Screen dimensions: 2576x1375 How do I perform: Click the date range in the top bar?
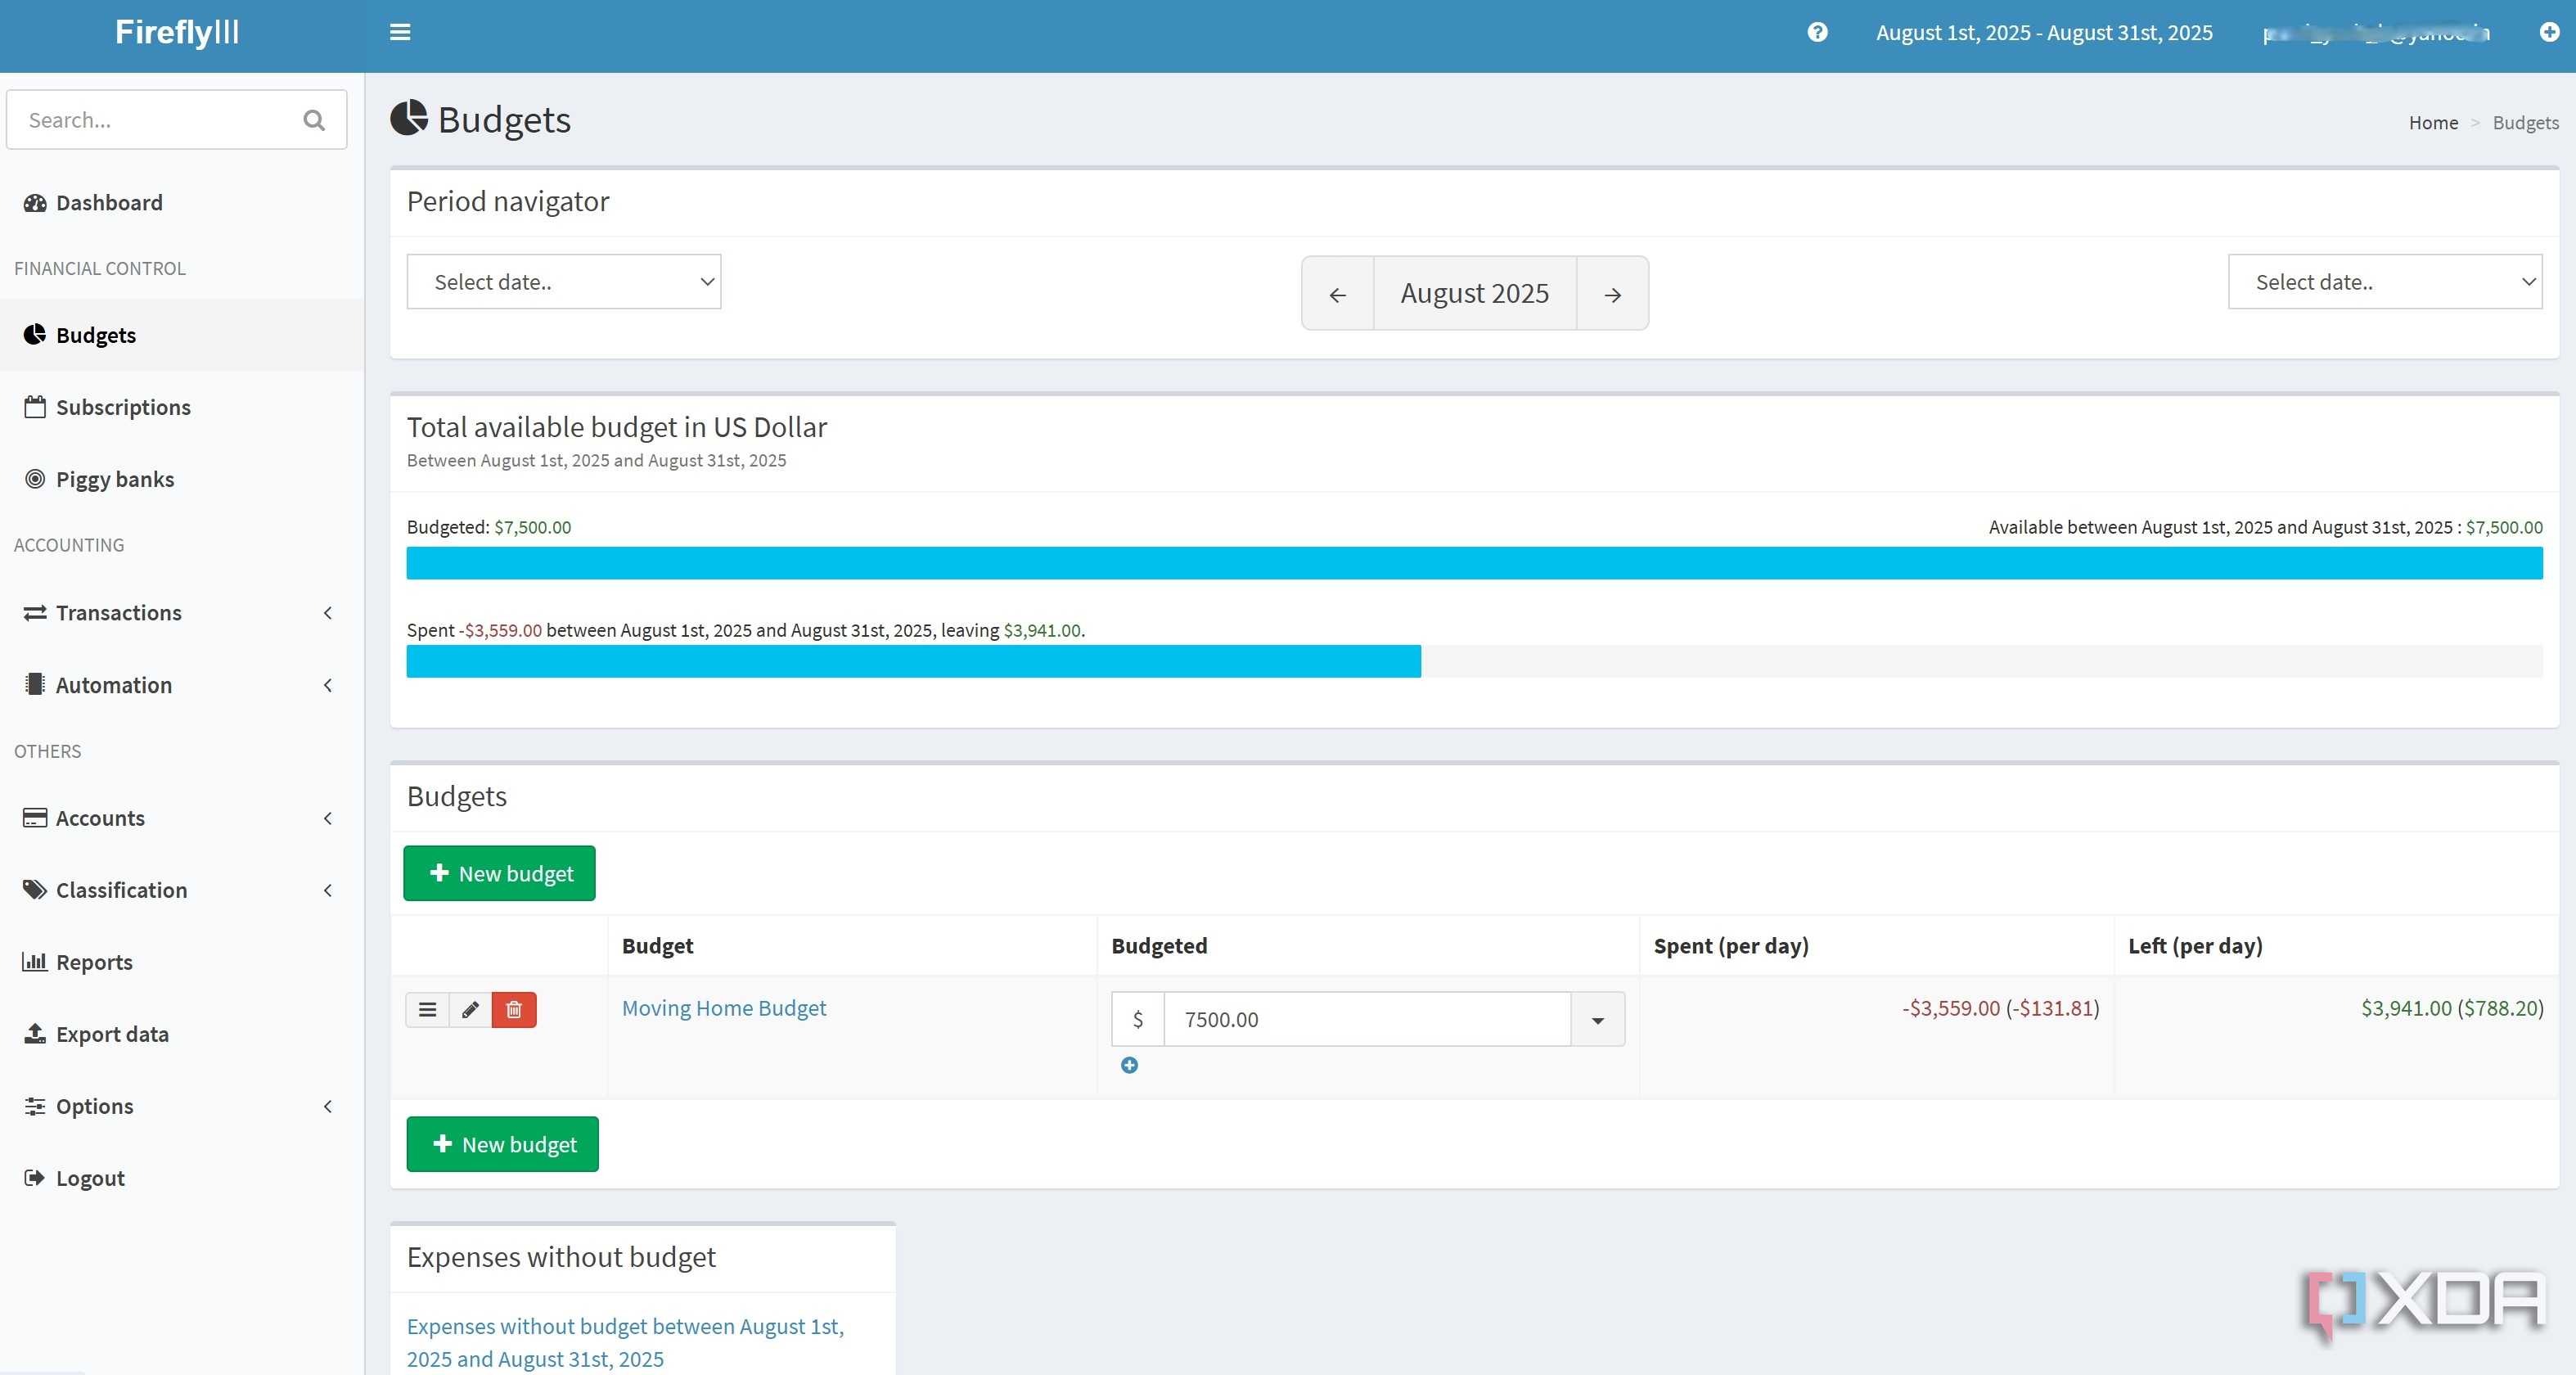point(2044,32)
